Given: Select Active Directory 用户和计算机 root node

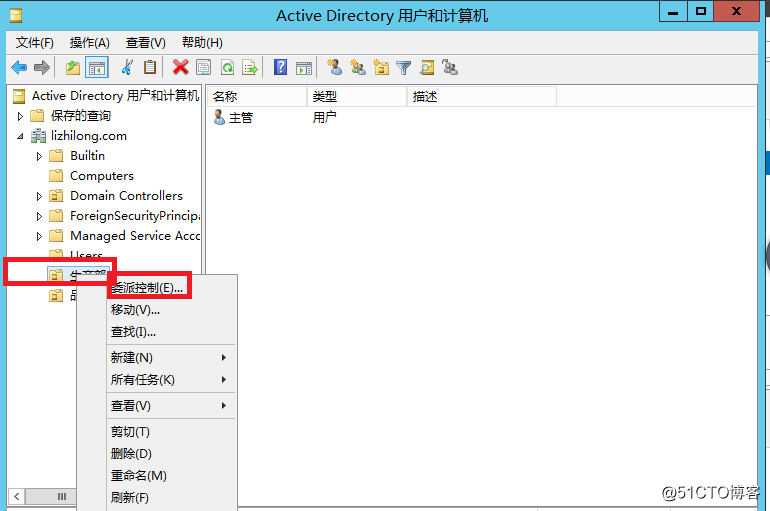Looking at the screenshot, I should [115, 96].
